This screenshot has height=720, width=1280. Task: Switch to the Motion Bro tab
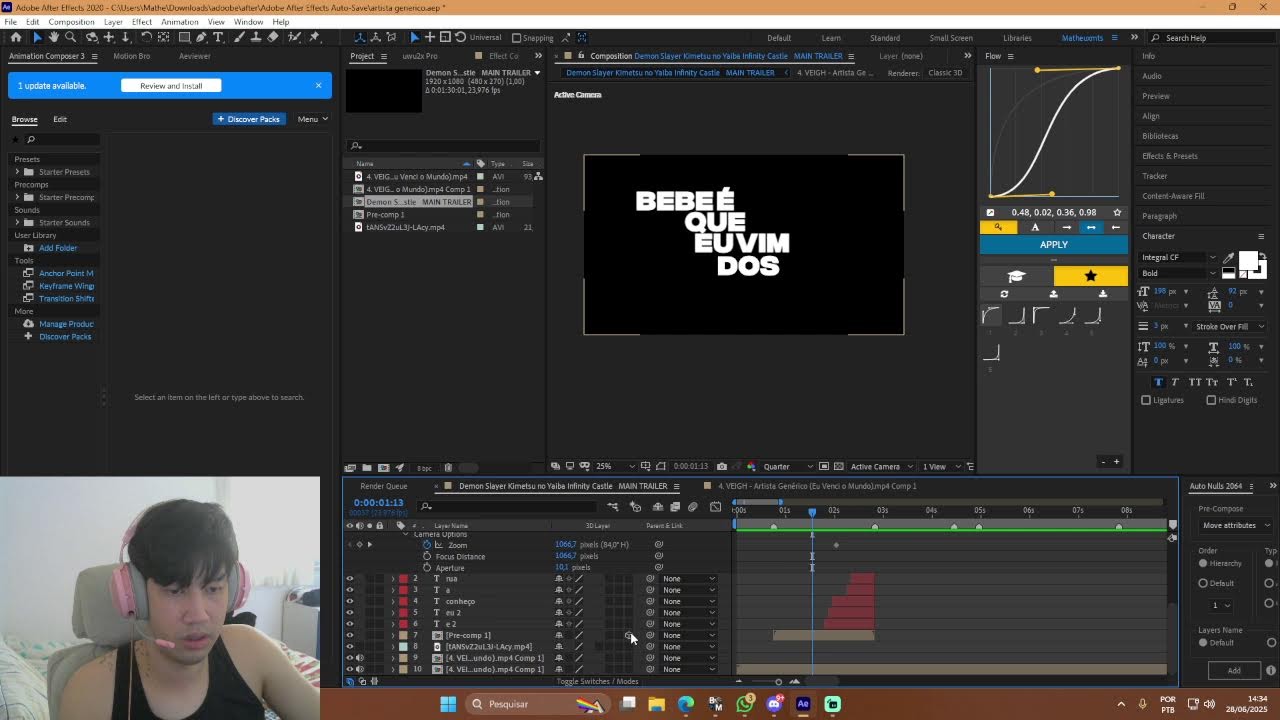[131, 56]
